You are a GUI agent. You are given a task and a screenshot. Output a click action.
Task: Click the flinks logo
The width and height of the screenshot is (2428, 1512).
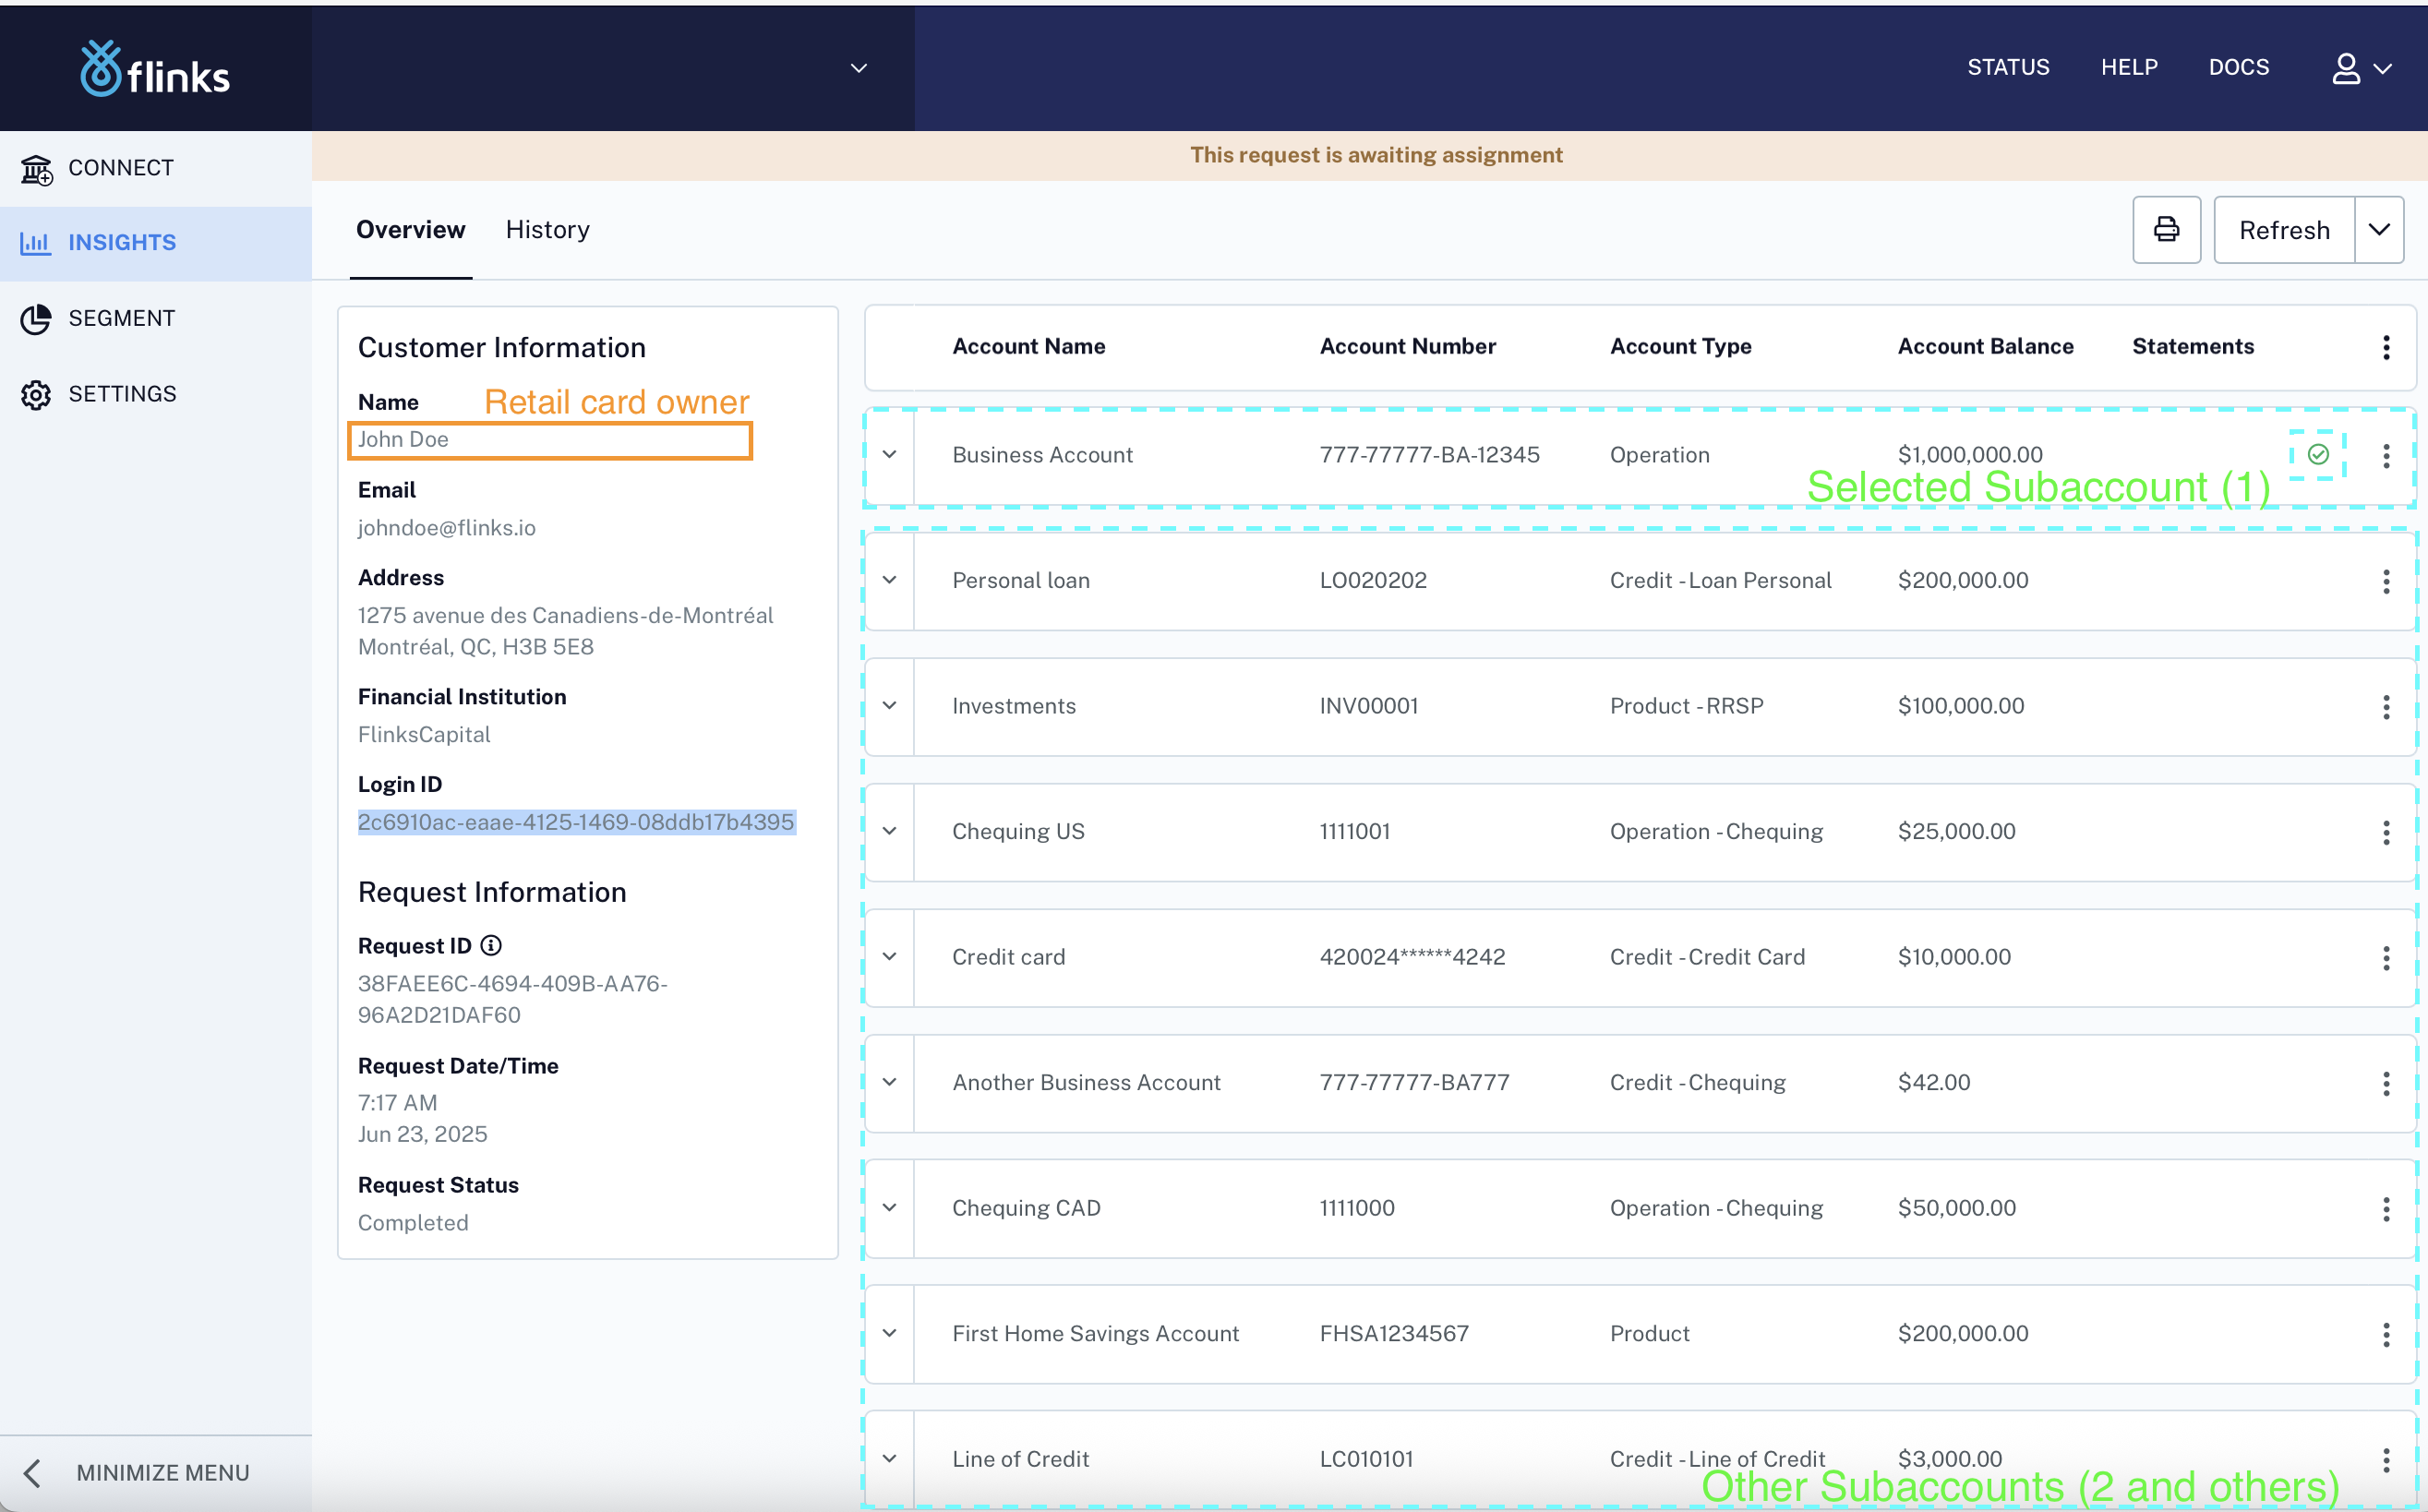tap(155, 69)
